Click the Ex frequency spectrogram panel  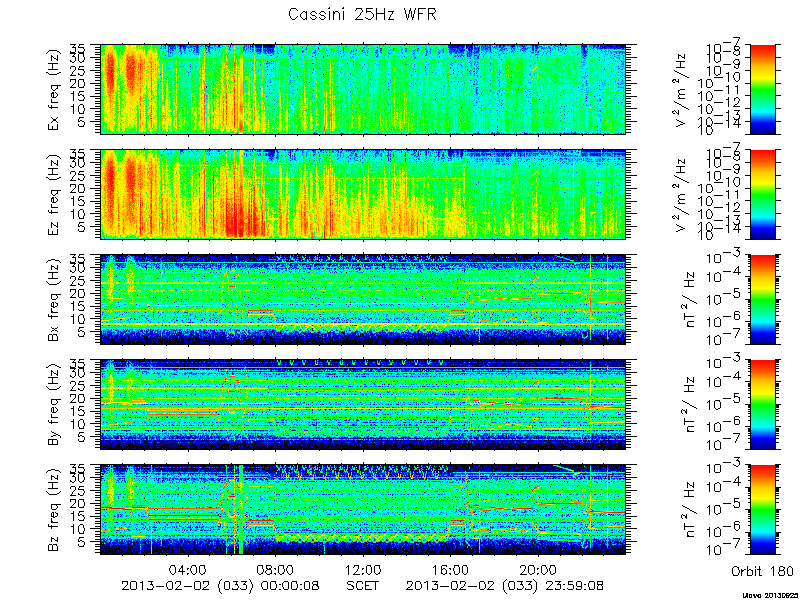(363, 89)
